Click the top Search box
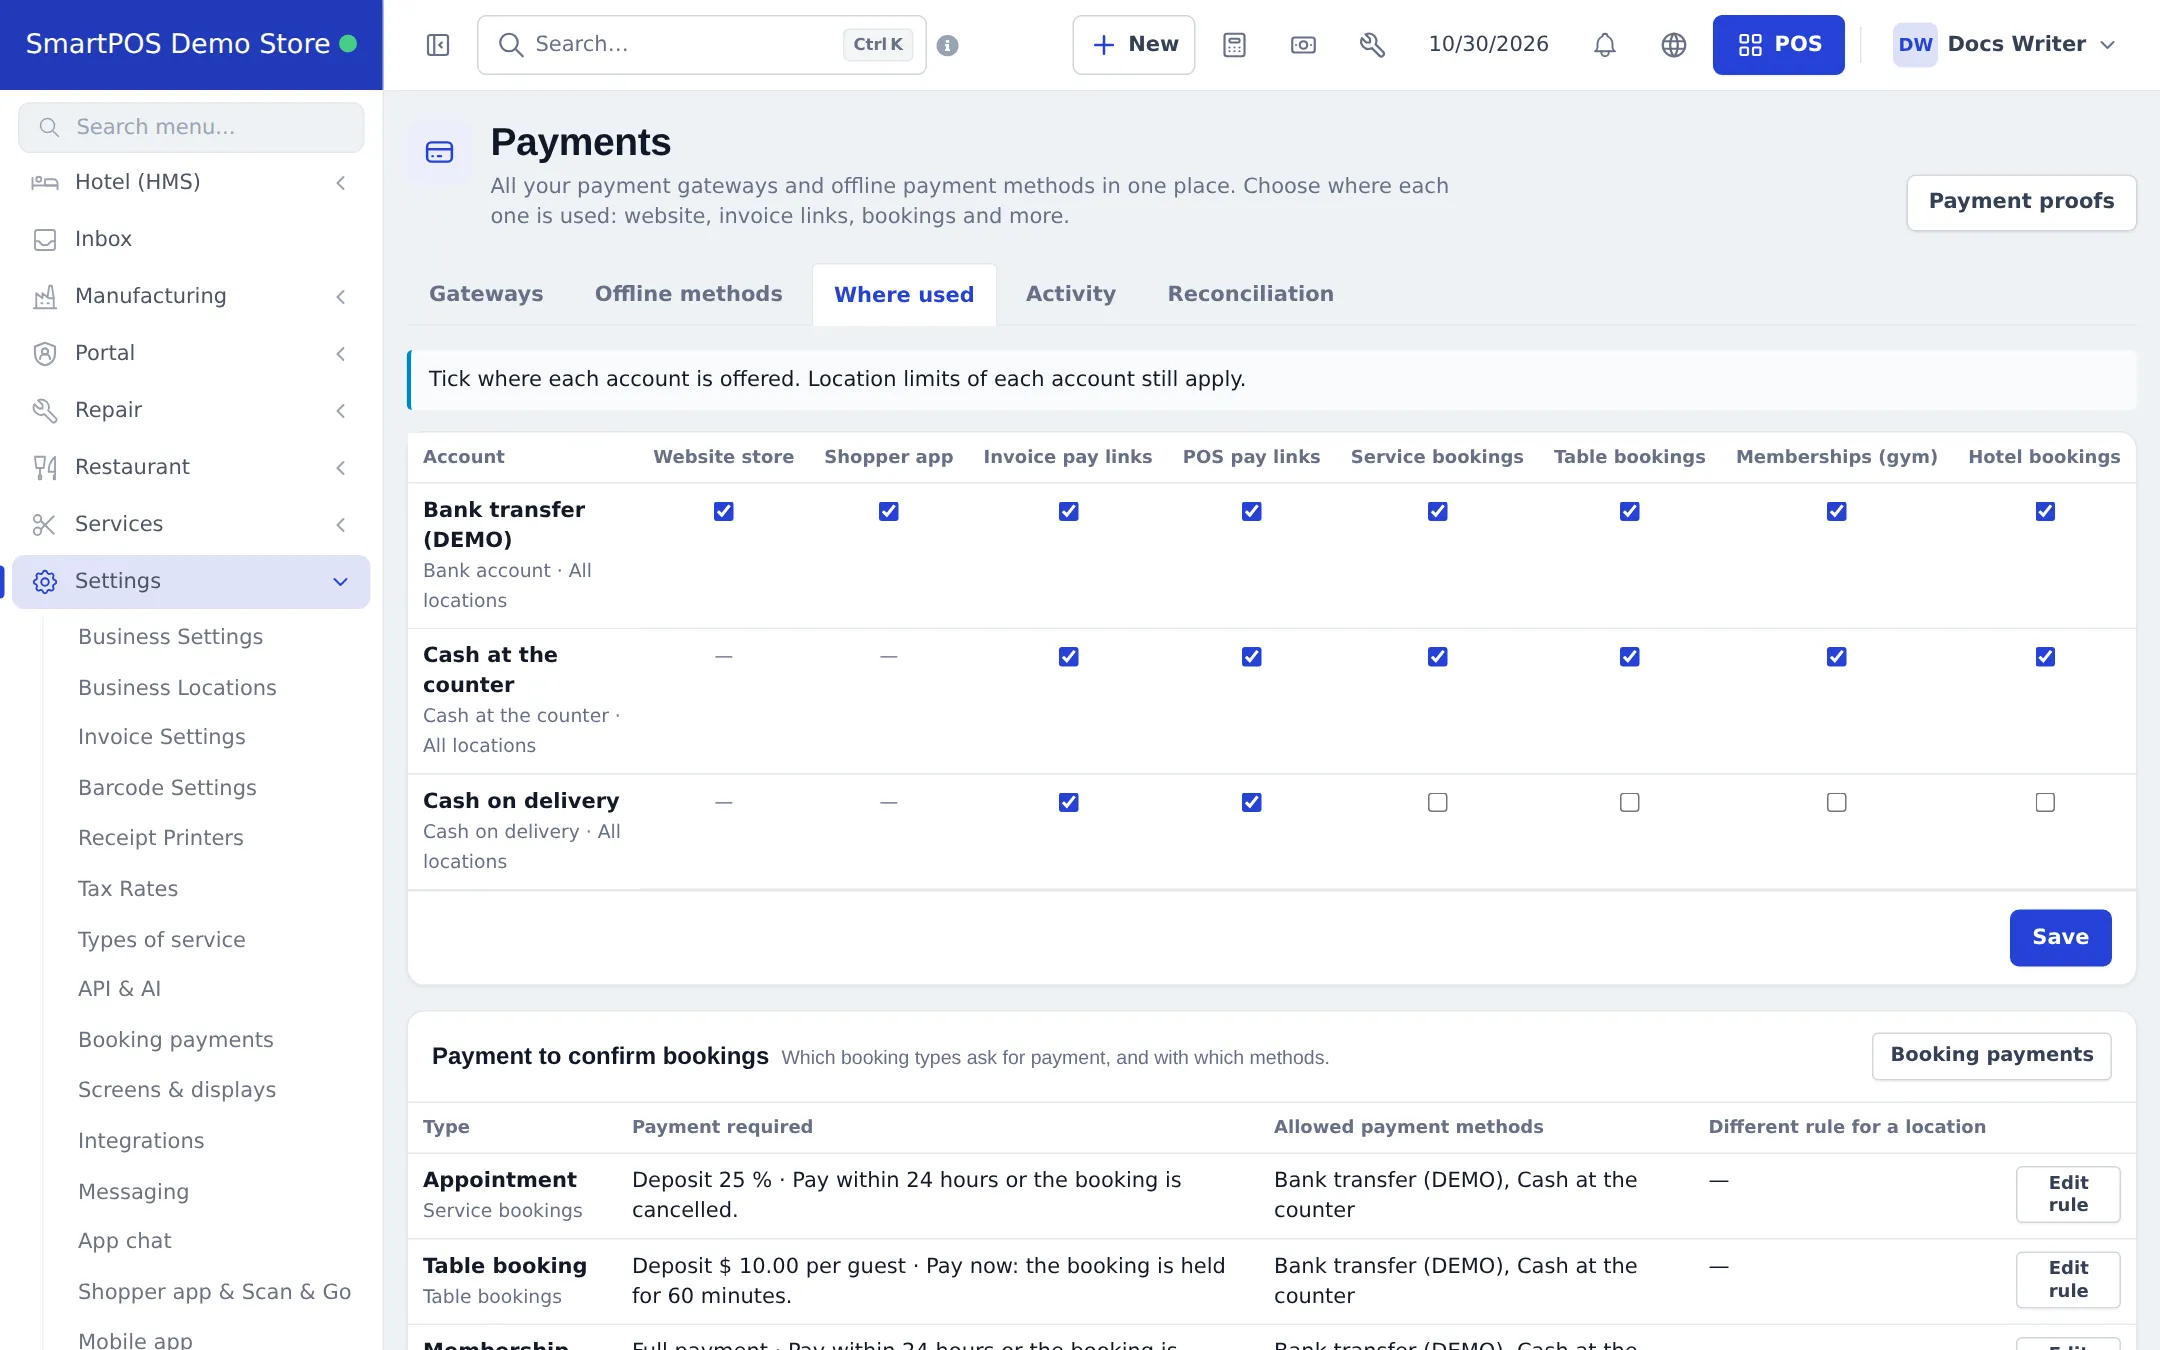The height and width of the screenshot is (1350, 2160). 702,45
